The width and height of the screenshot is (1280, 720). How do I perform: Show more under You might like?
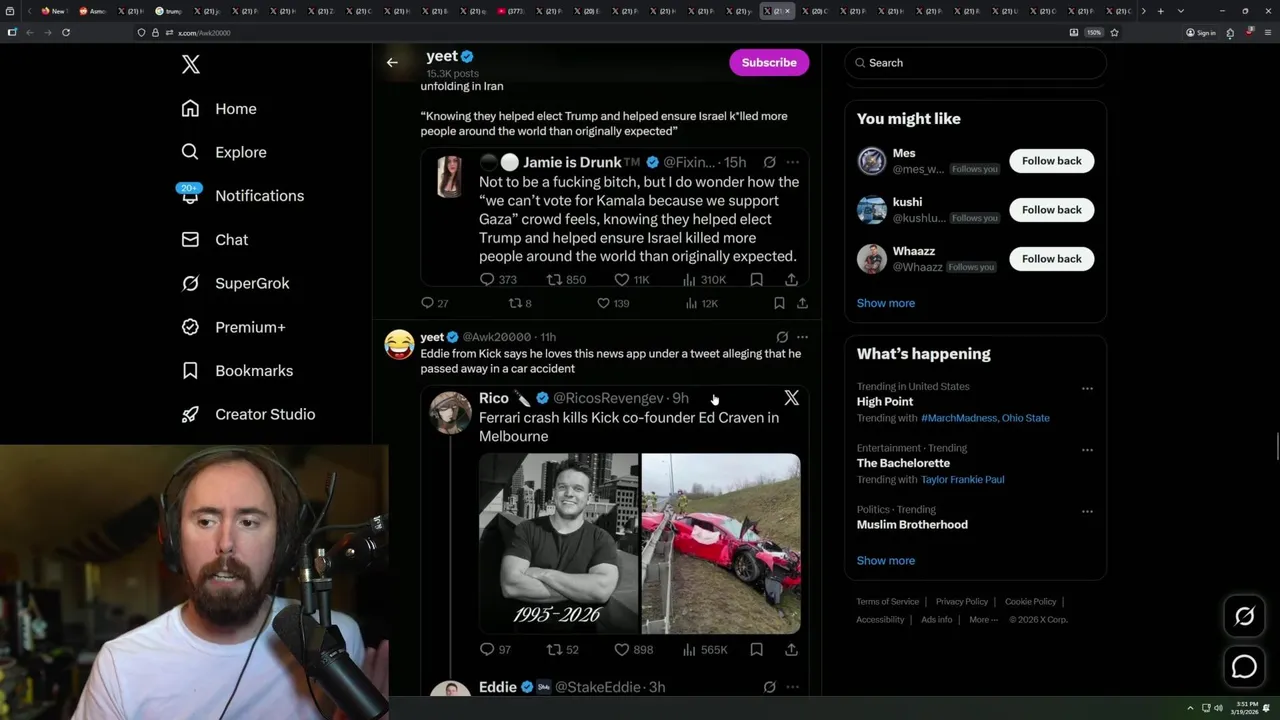[885, 303]
